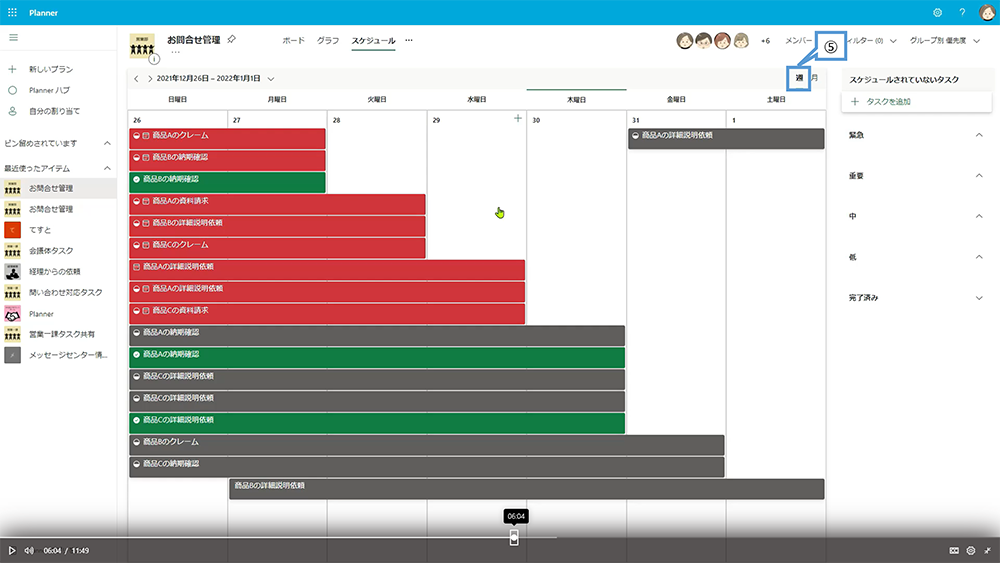Mark 商品Aの資料請求 task complete circle

point(136,201)
